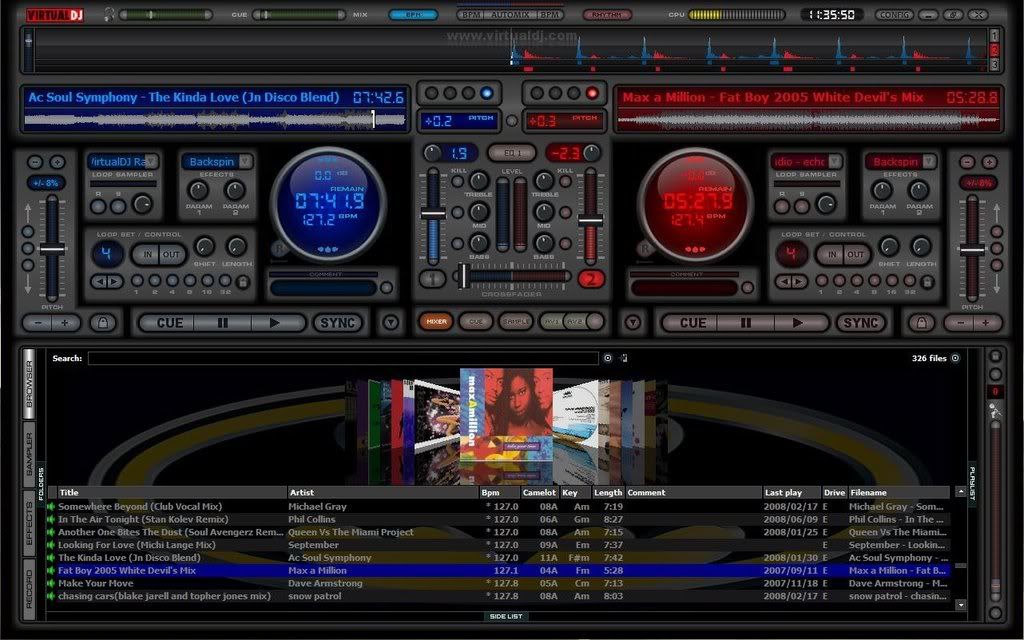Click the round R button beside the red deck display
Image resolution: width=1024 pixels, height=640 pixels.
tap(645, 249)
